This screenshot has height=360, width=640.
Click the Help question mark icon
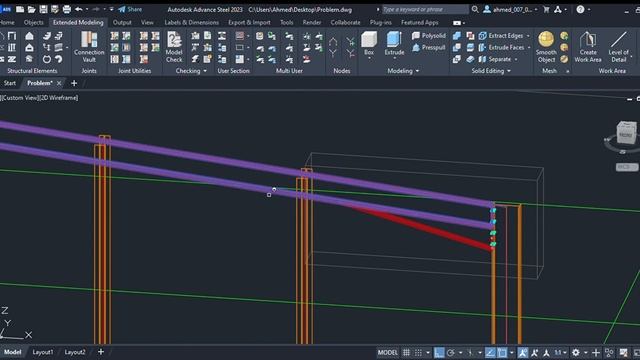tap(580, 9)
